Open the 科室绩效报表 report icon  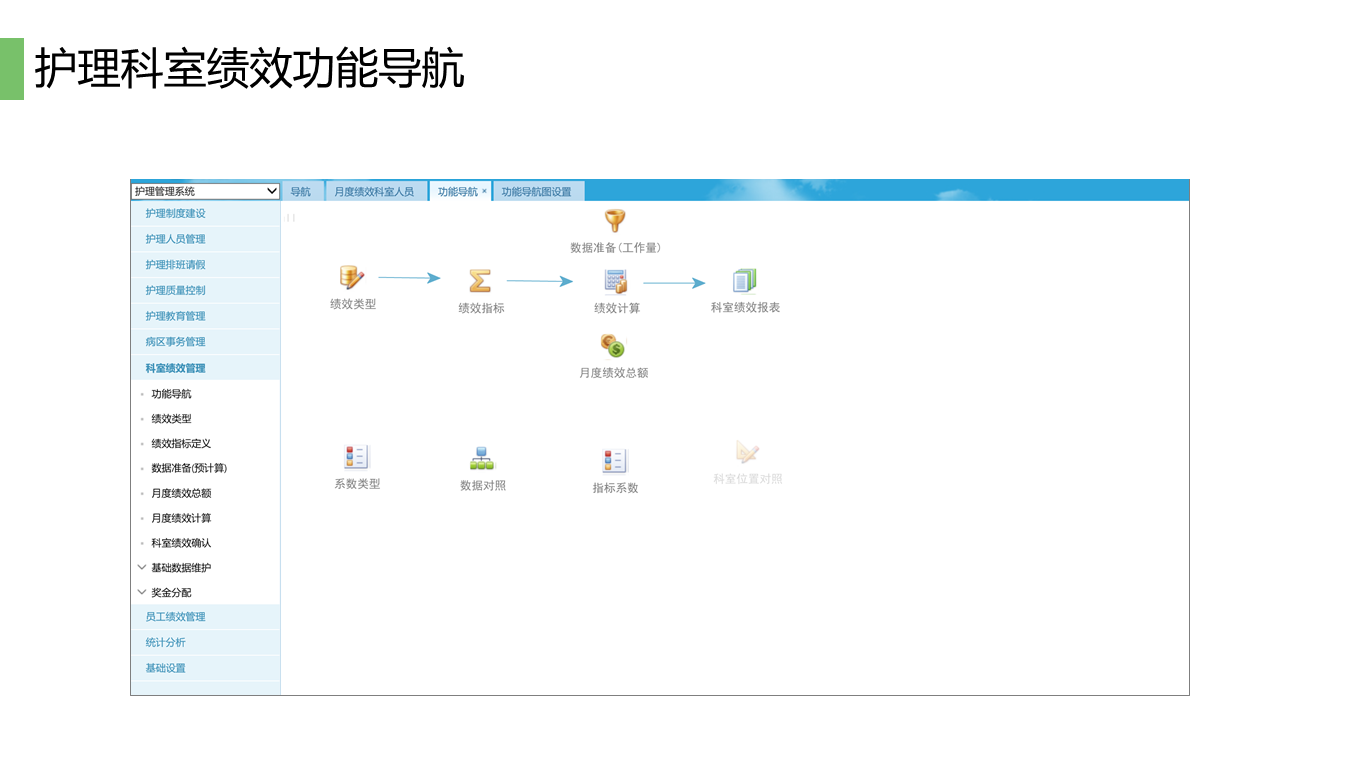tap(745, 280)
